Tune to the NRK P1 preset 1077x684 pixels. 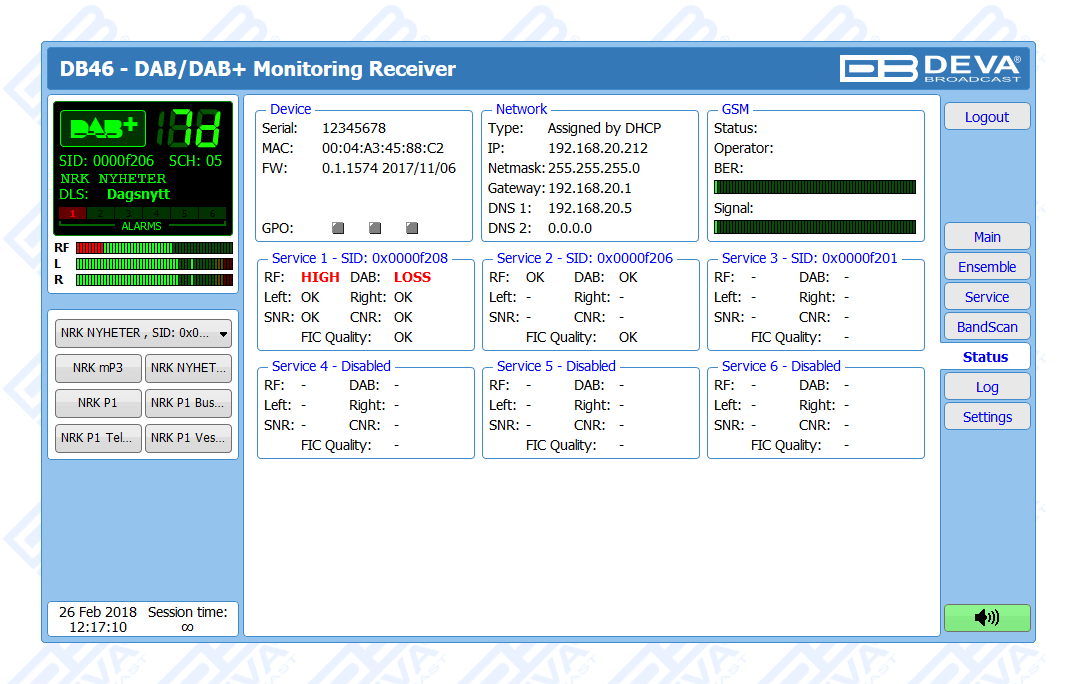pos(98,404)
